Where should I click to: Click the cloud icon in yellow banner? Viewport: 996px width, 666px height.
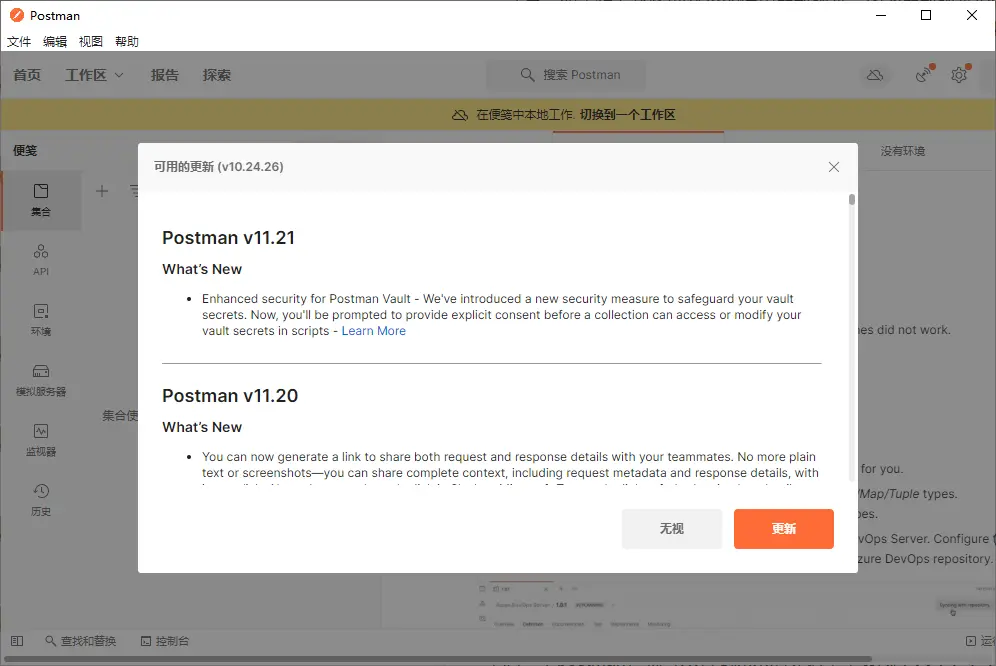460,115
